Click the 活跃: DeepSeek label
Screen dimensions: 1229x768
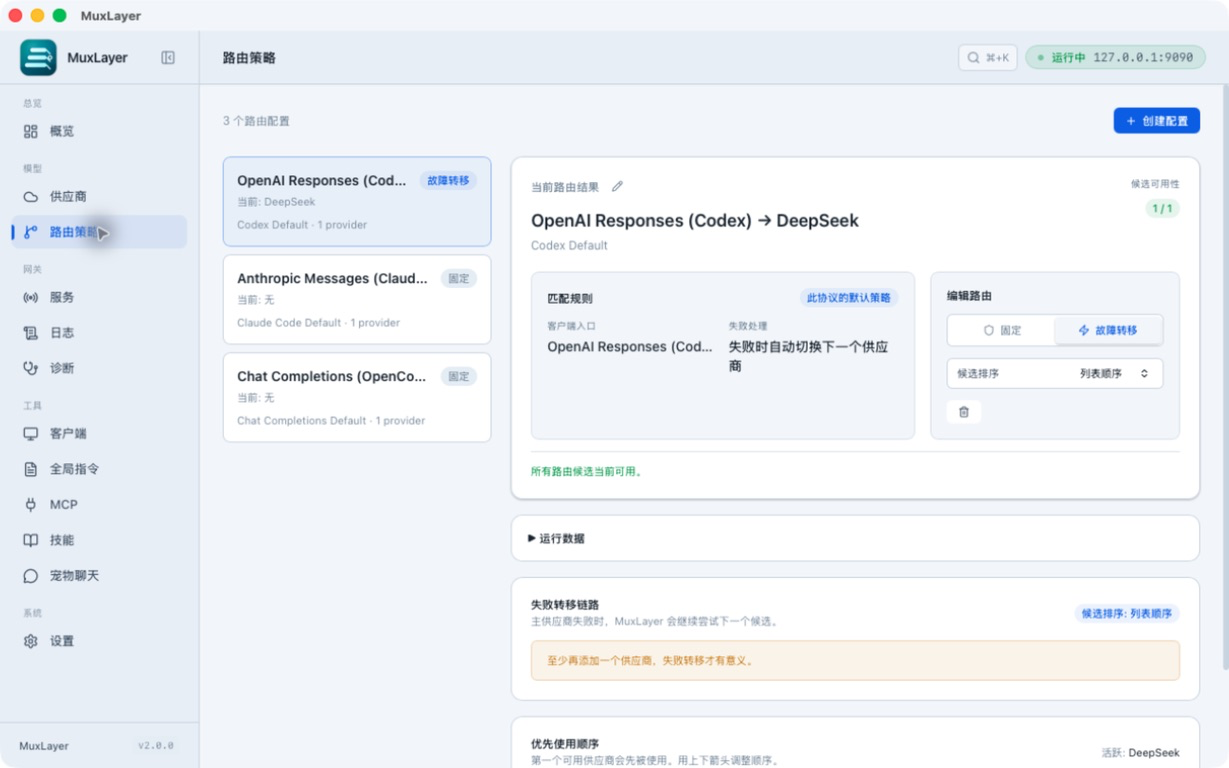[1140, 753]
